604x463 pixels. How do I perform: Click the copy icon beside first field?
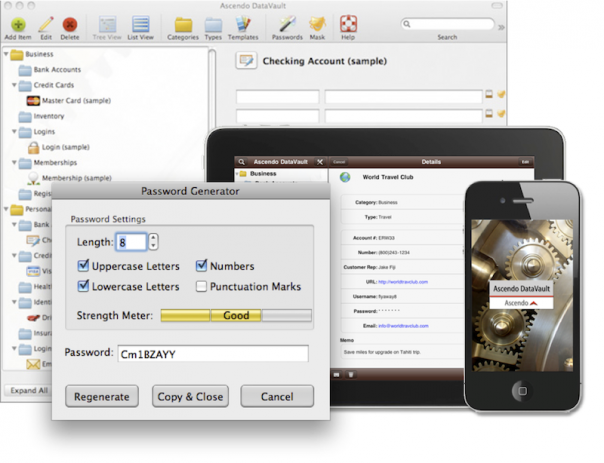tap(489, 94)
